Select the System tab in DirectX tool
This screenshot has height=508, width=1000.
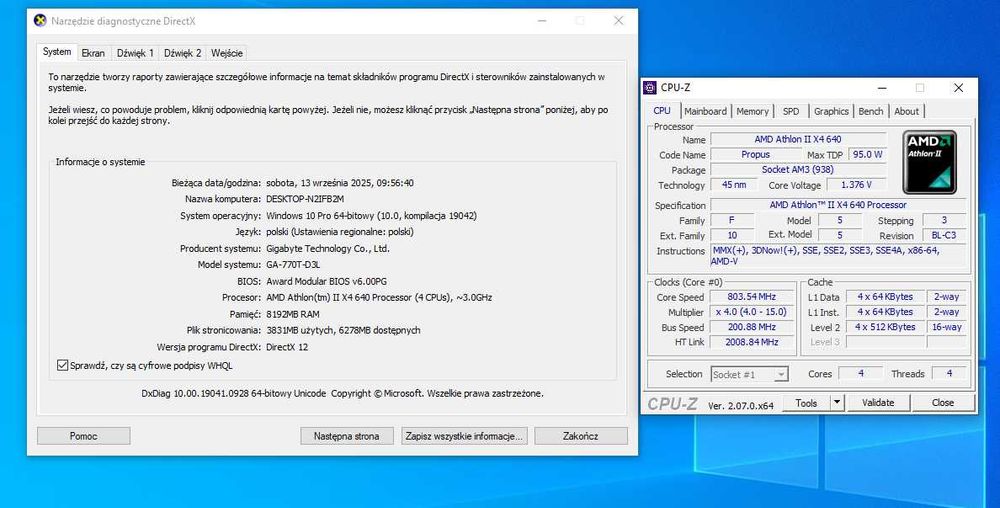(x=57, y=52)
